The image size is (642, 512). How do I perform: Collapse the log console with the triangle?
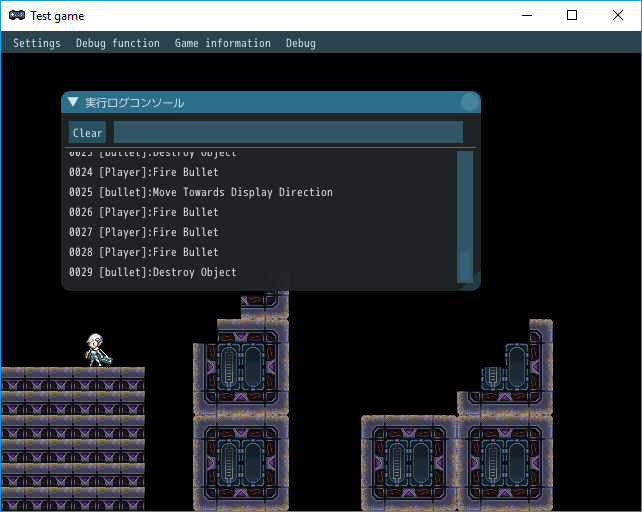pos(73,102)
